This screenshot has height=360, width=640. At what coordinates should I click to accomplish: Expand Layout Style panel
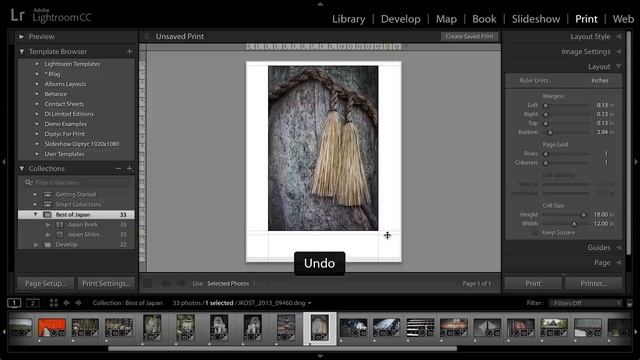click(619, 37)
